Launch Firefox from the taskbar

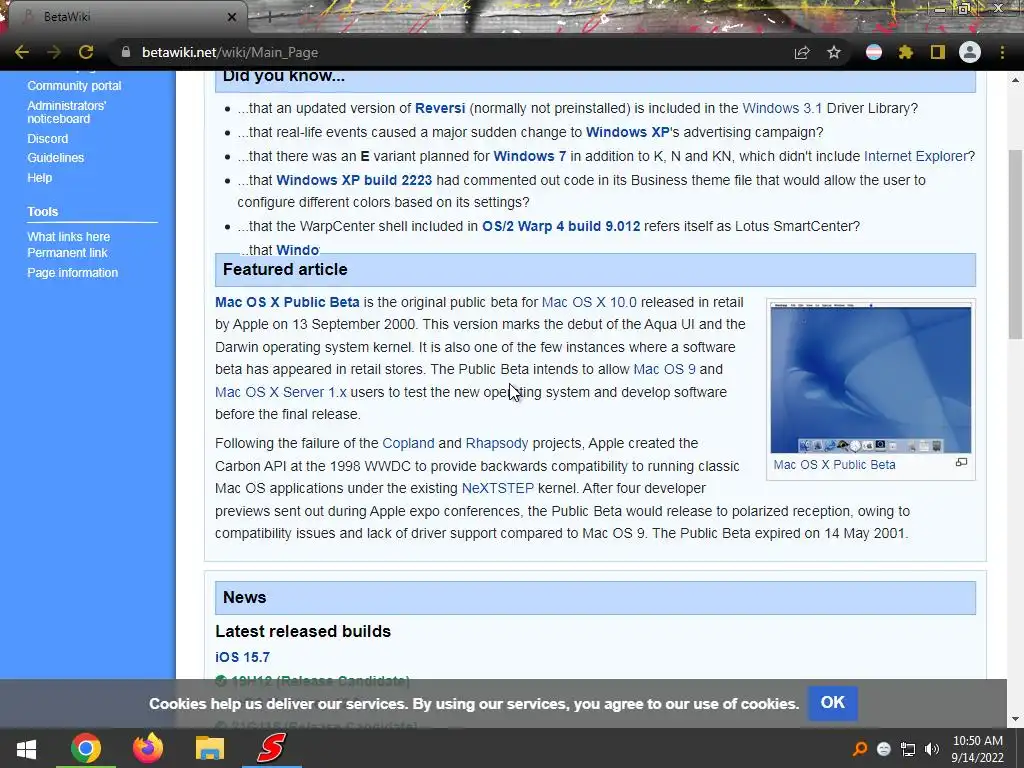pos(148,748)
